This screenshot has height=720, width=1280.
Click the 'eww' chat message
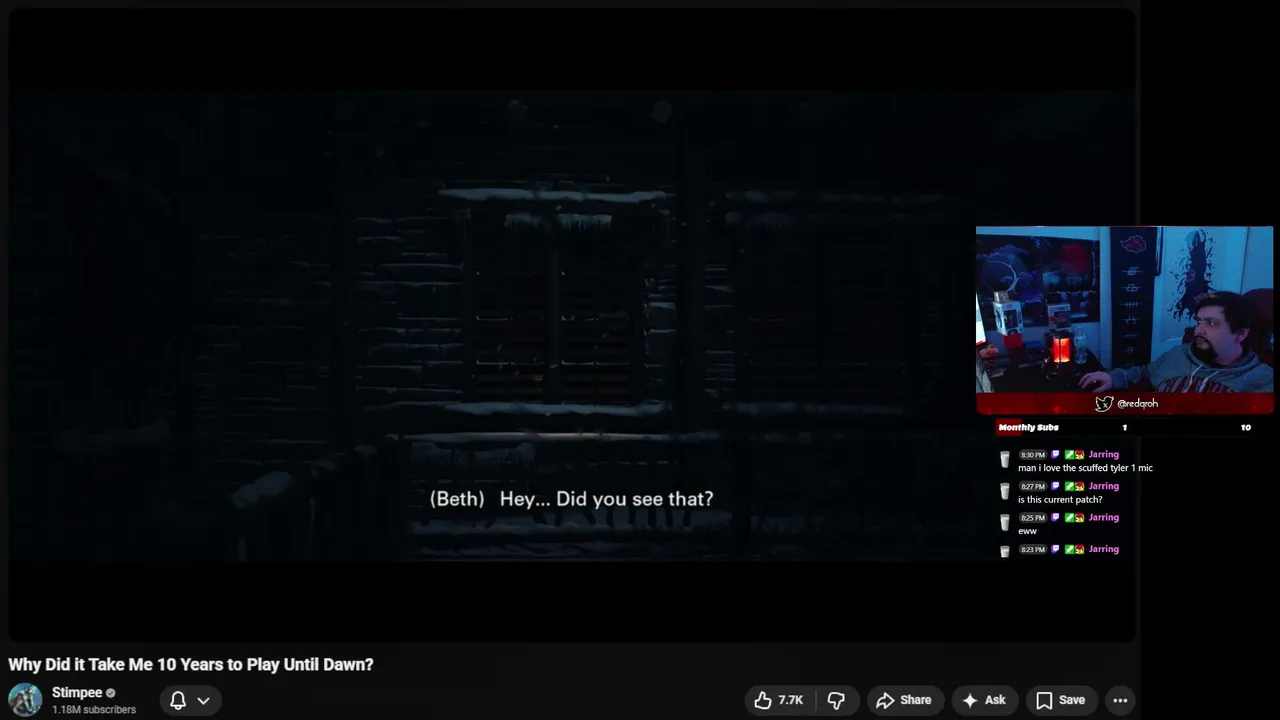tap(1027, 531)
